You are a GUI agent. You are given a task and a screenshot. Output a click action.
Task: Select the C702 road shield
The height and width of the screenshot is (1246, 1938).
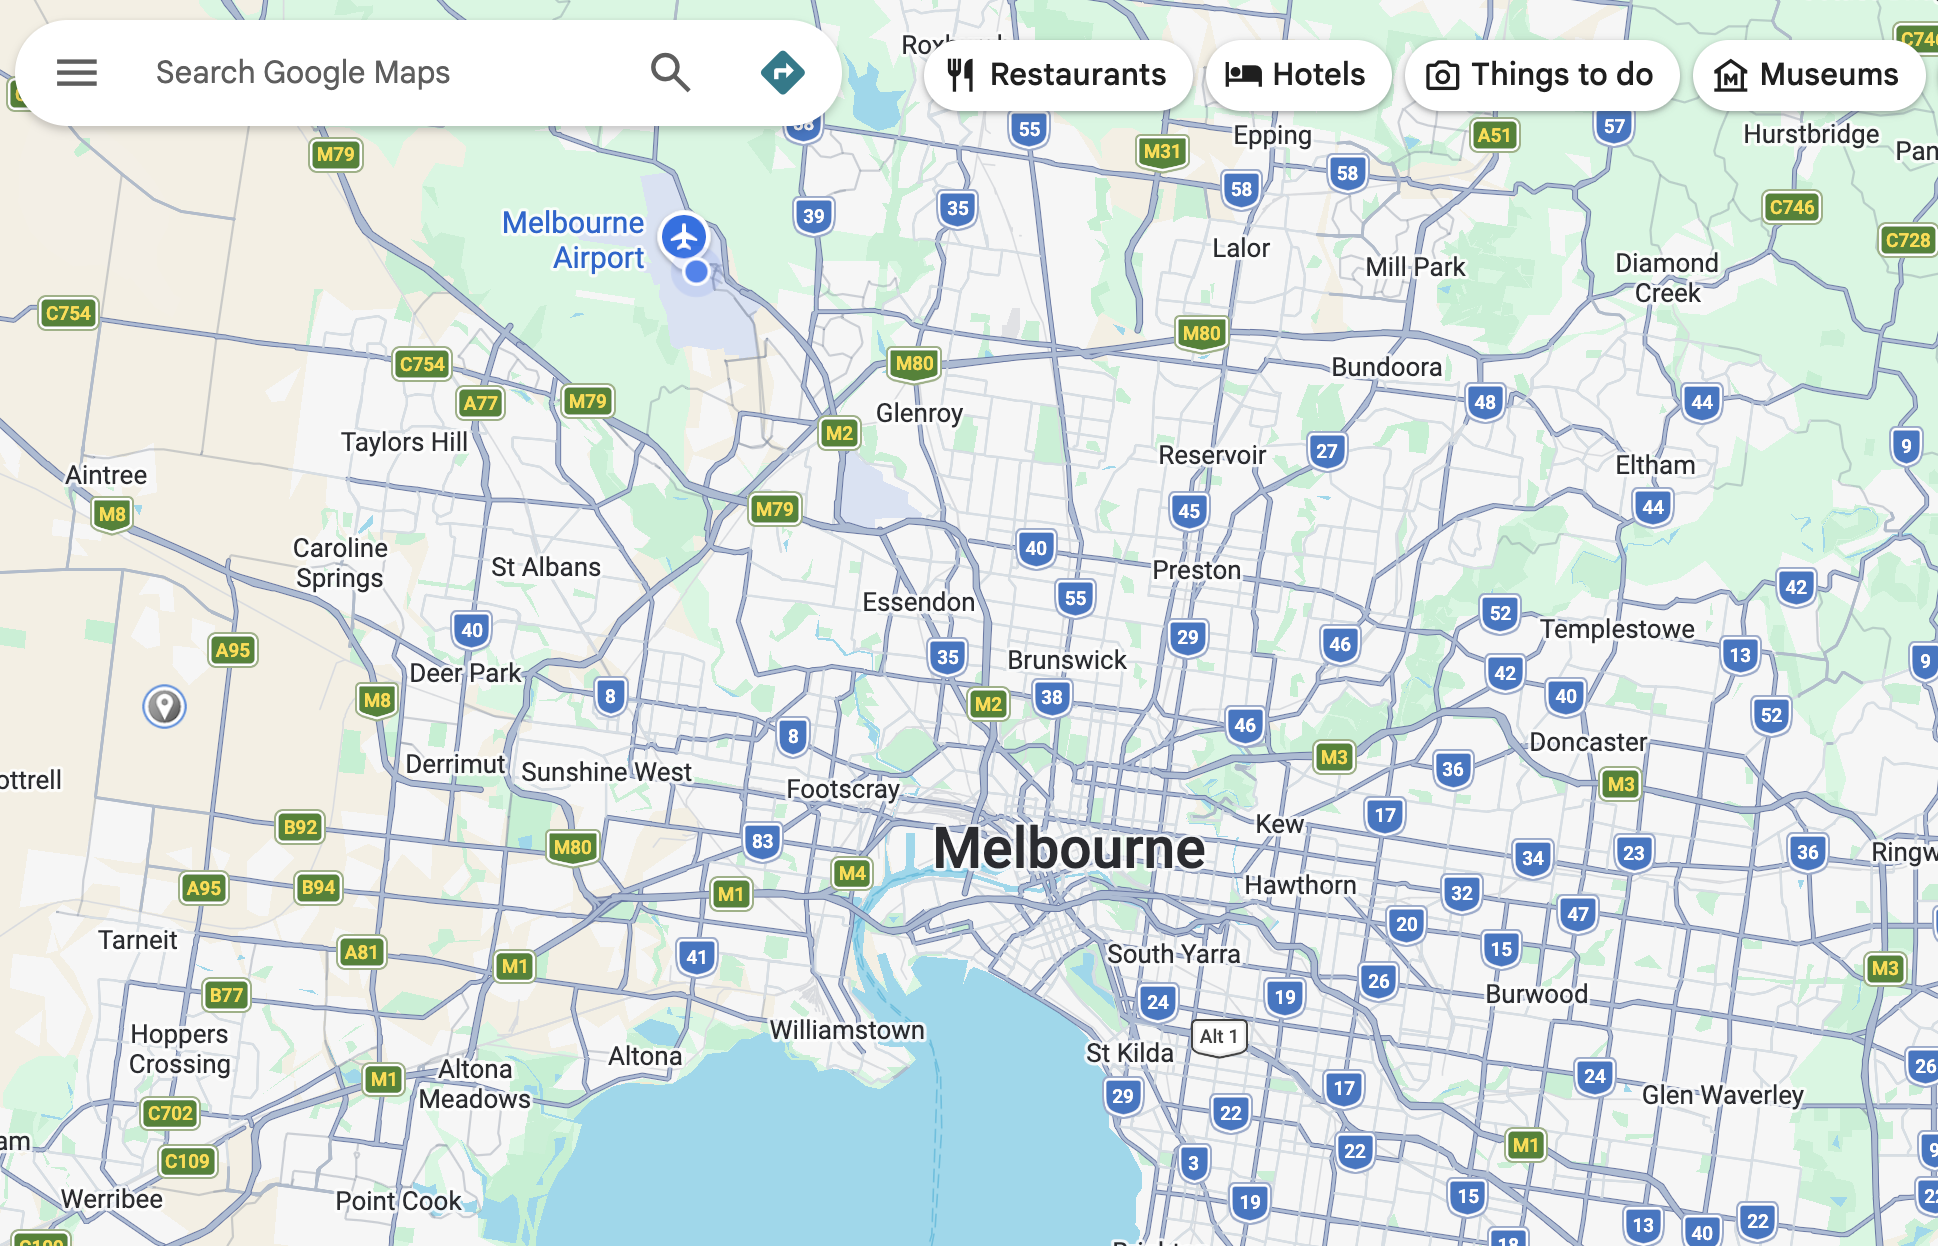(x=170, y=1113)
